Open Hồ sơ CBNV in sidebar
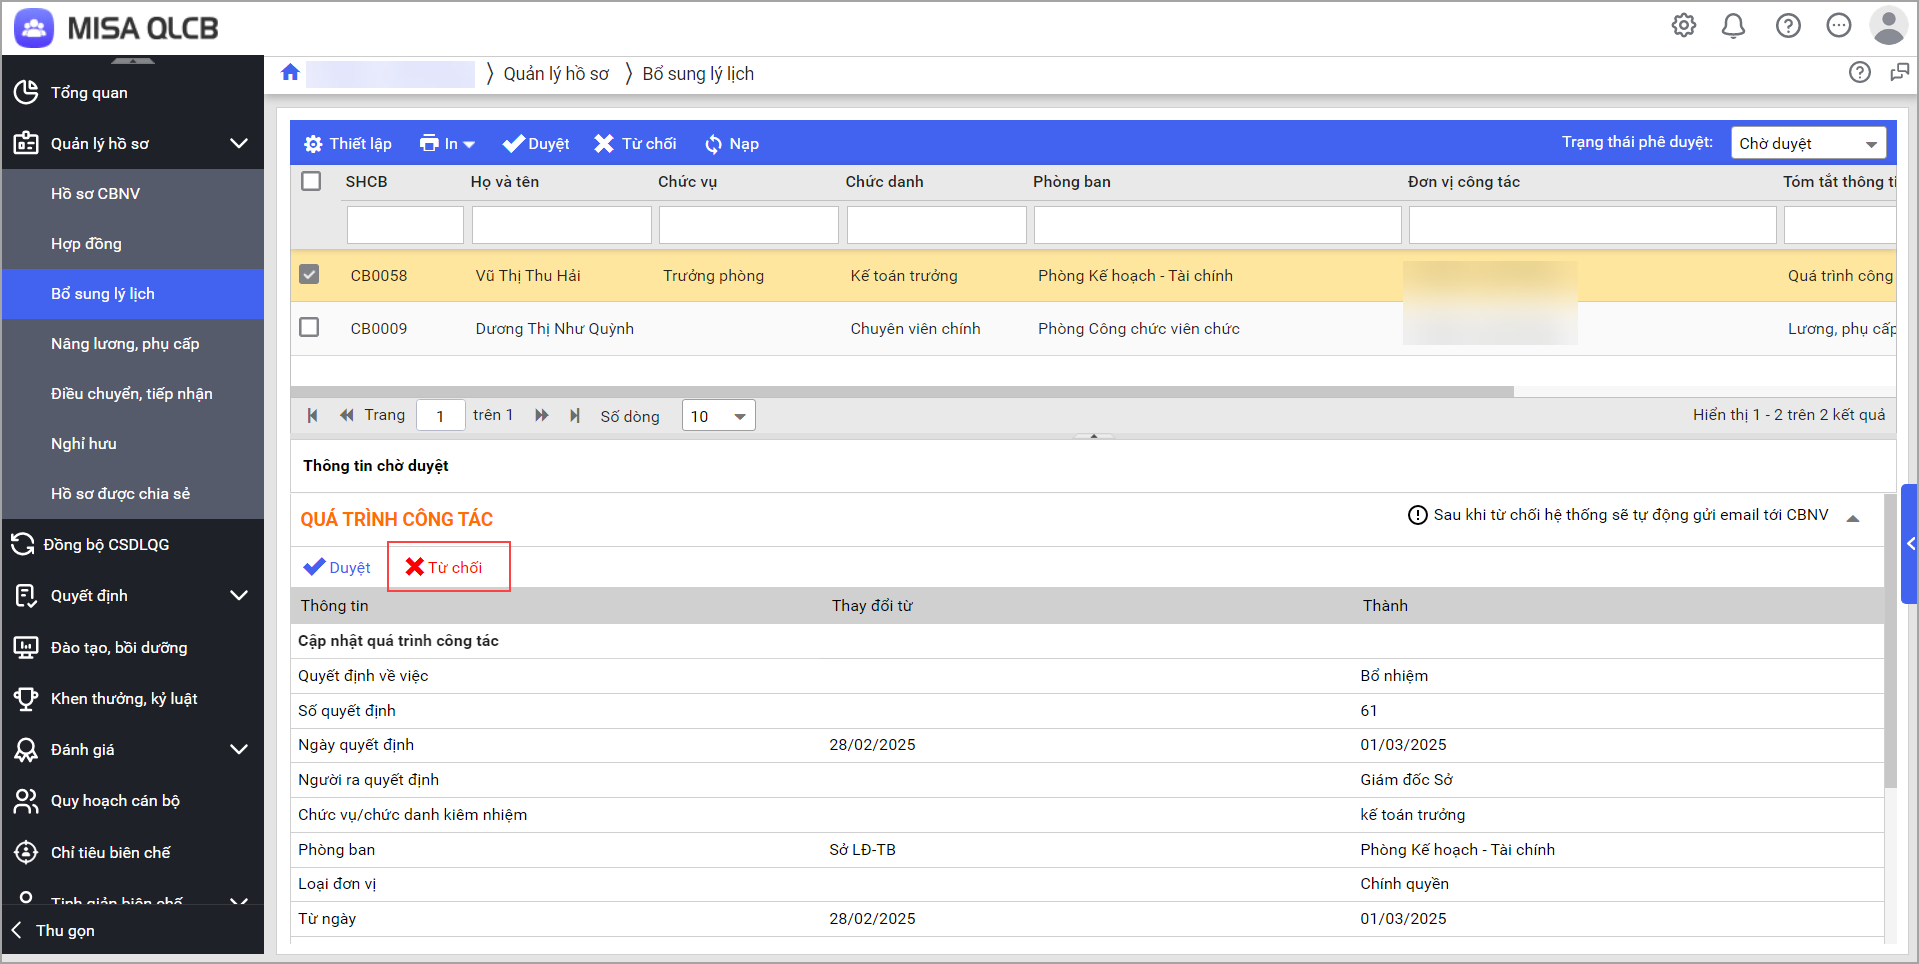The image size is (1919, 964). click(x=95, y=194)
